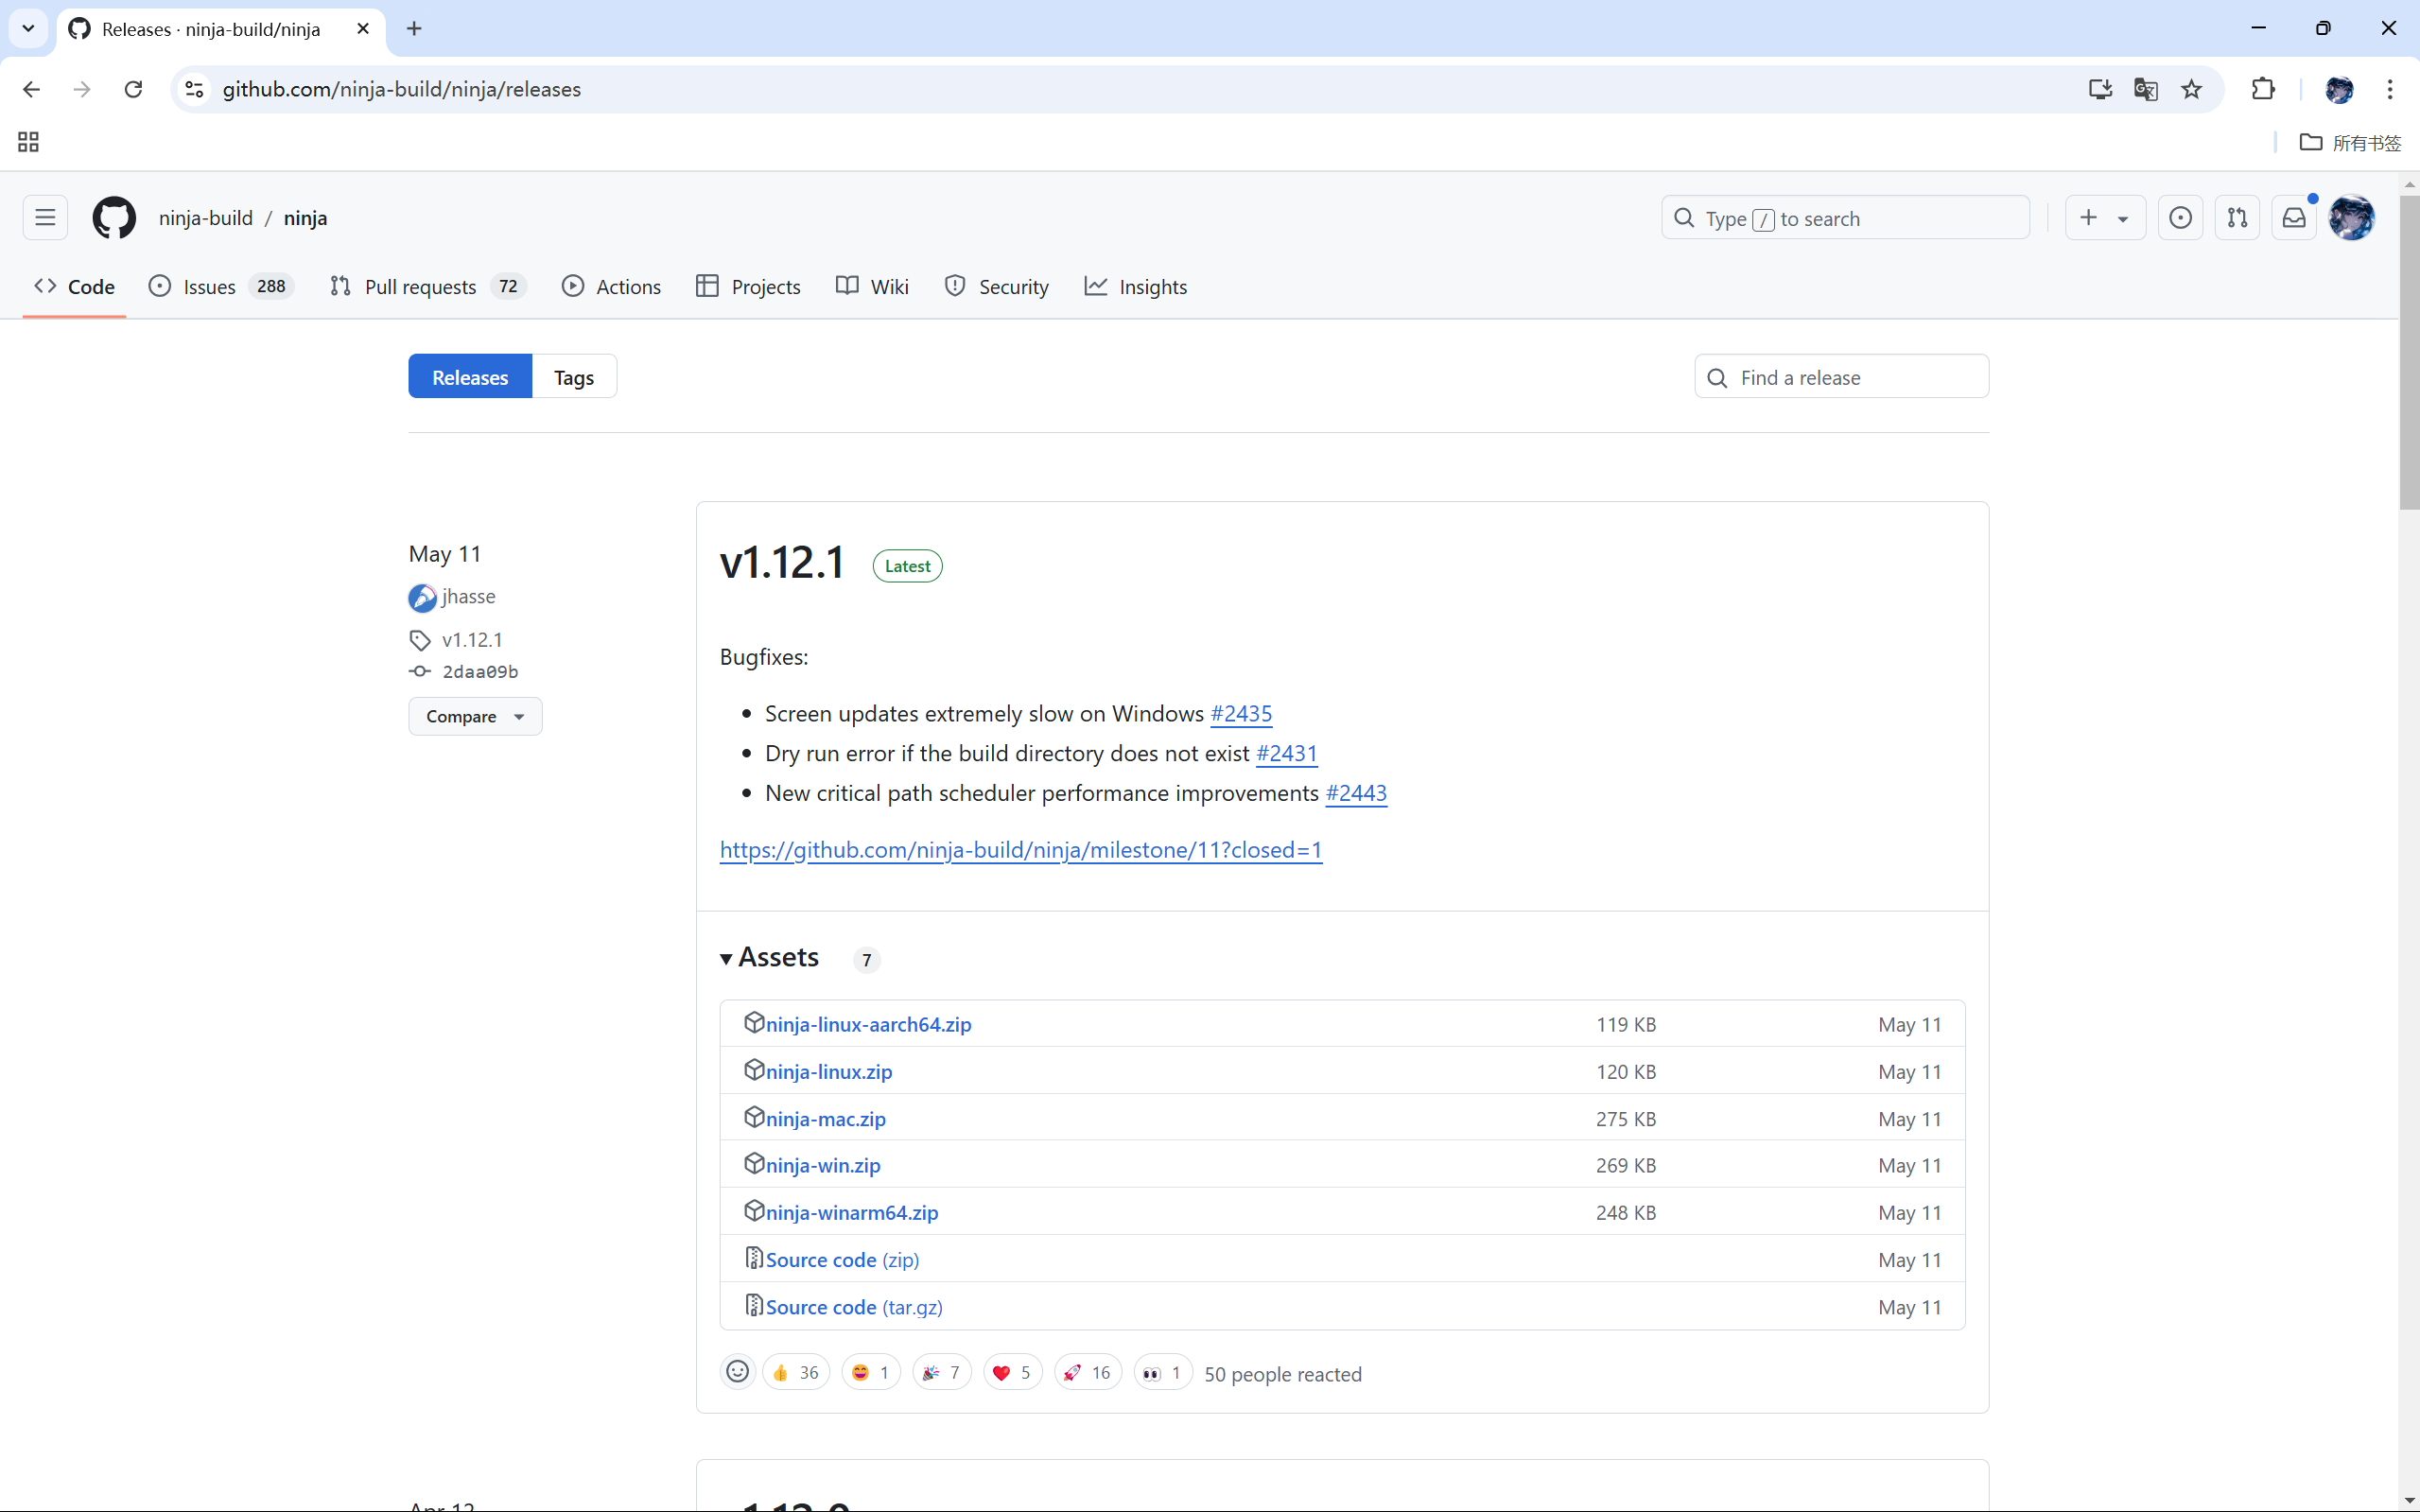
Task: Click the hooray reaction with 7
Action: 942,1372
